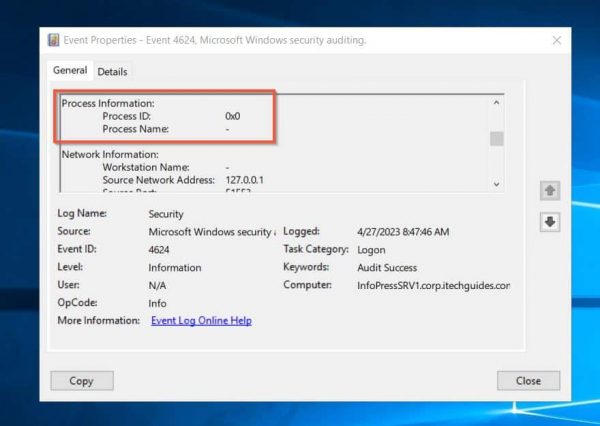
Task: Click the 'Process Name:' label
Action: [135, 129]
